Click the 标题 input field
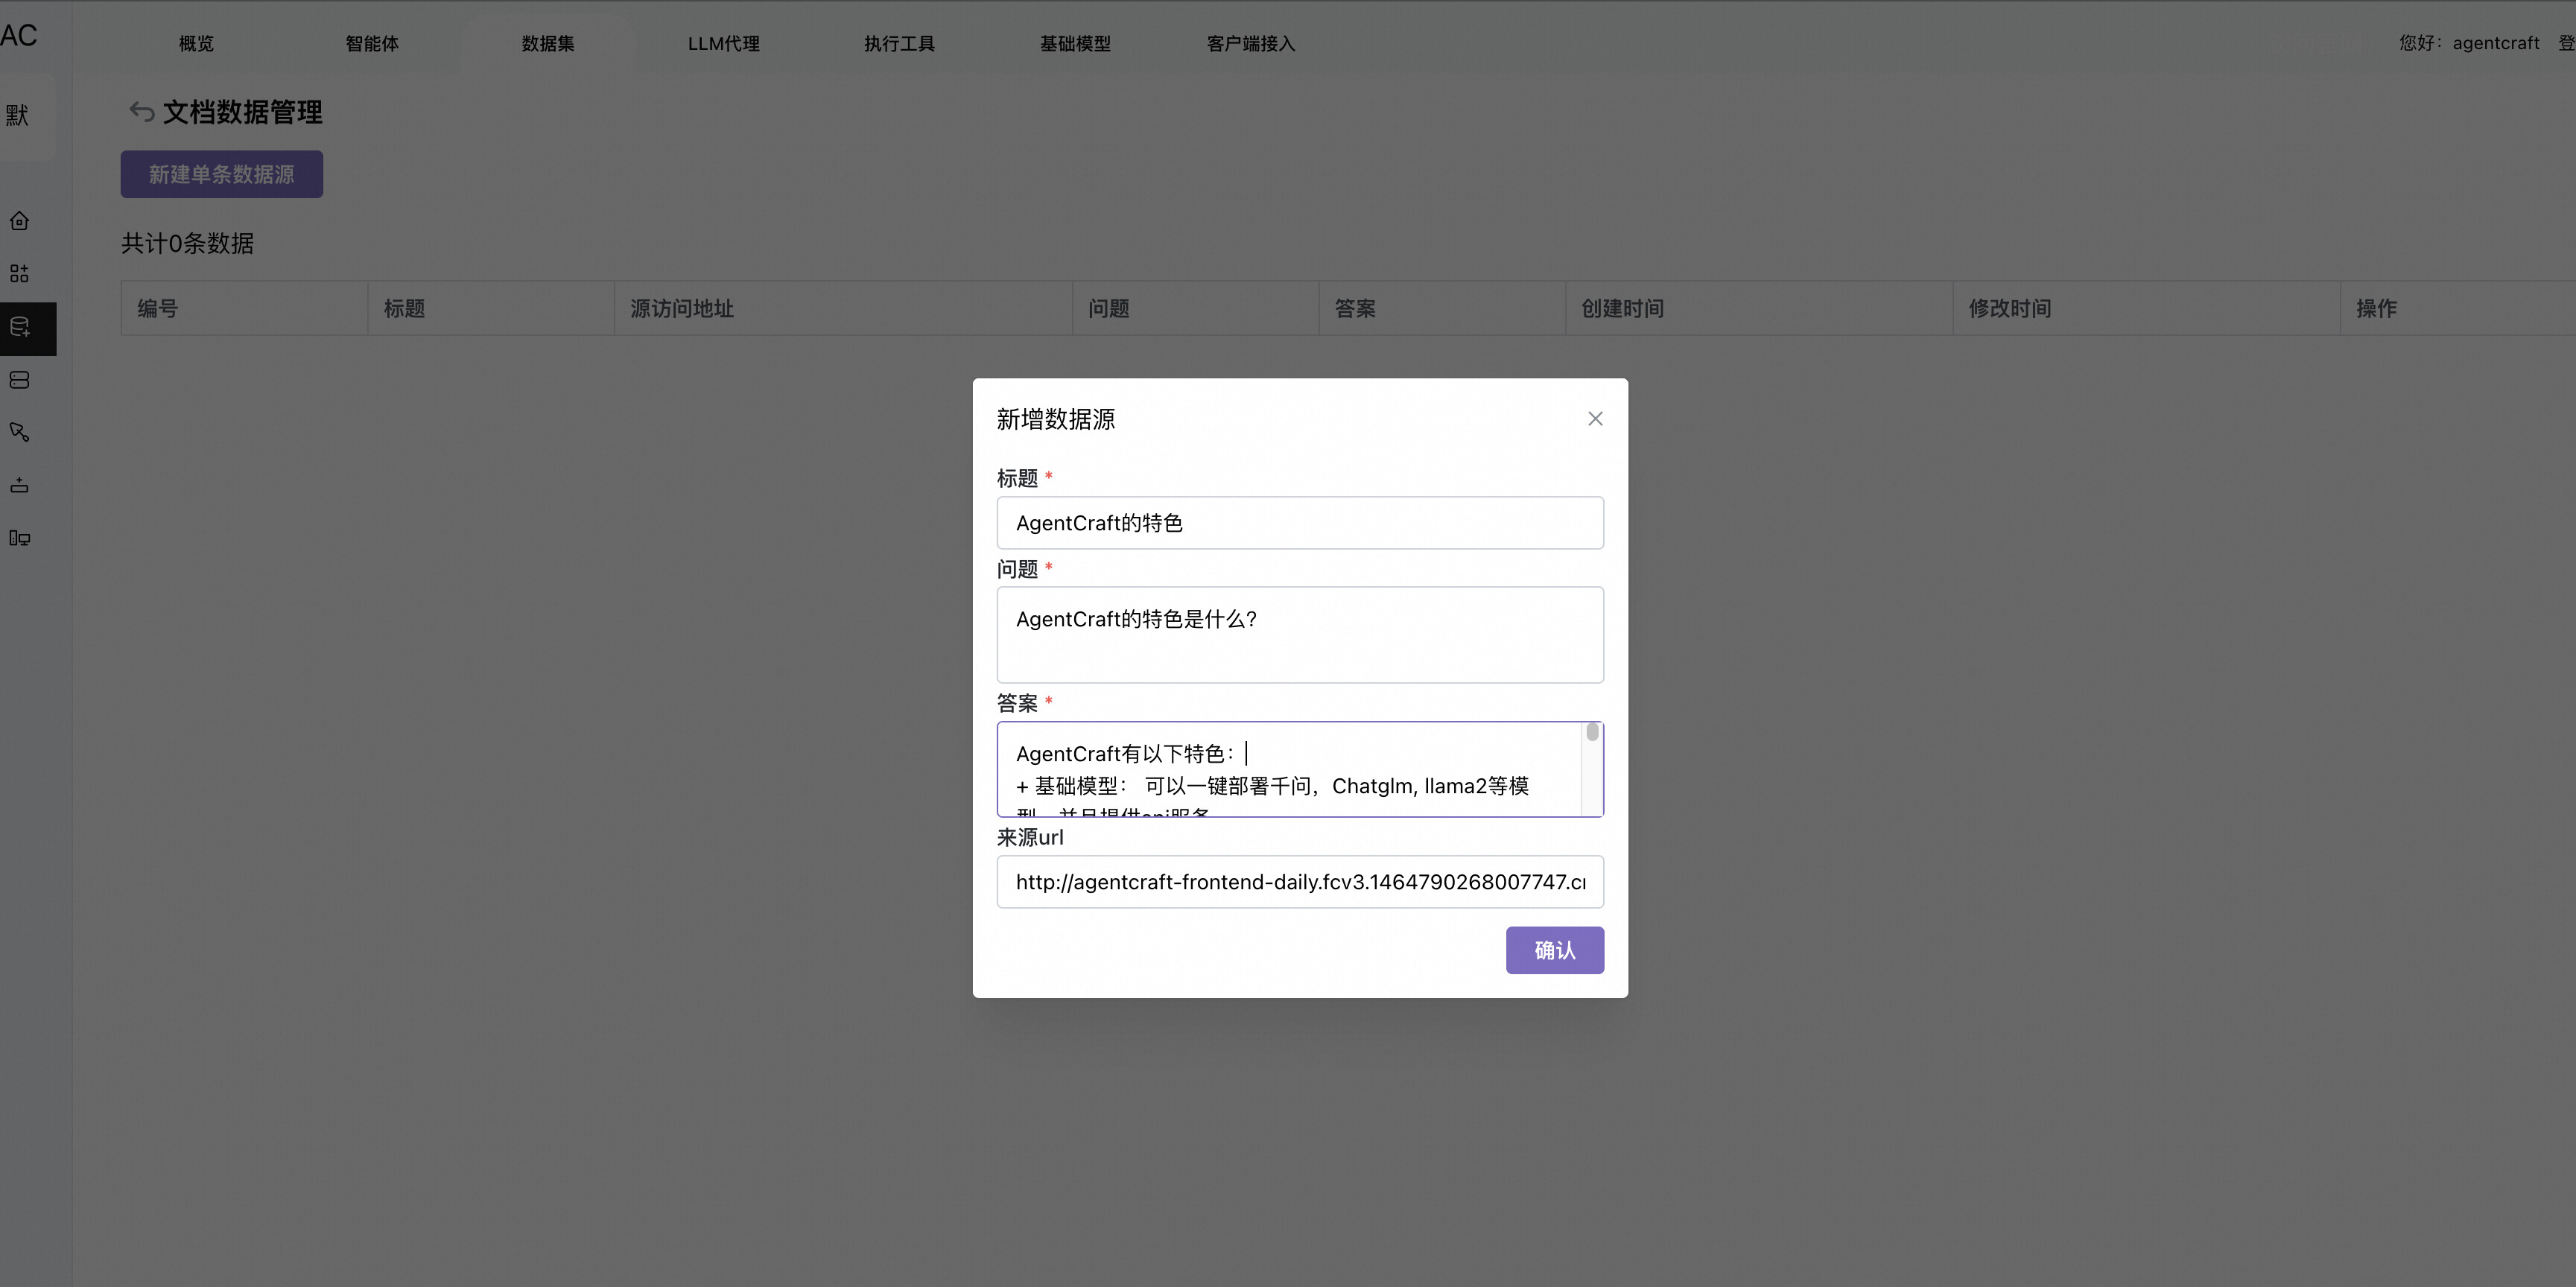Screen dimensions: 2576x1287 point(1299,523)
